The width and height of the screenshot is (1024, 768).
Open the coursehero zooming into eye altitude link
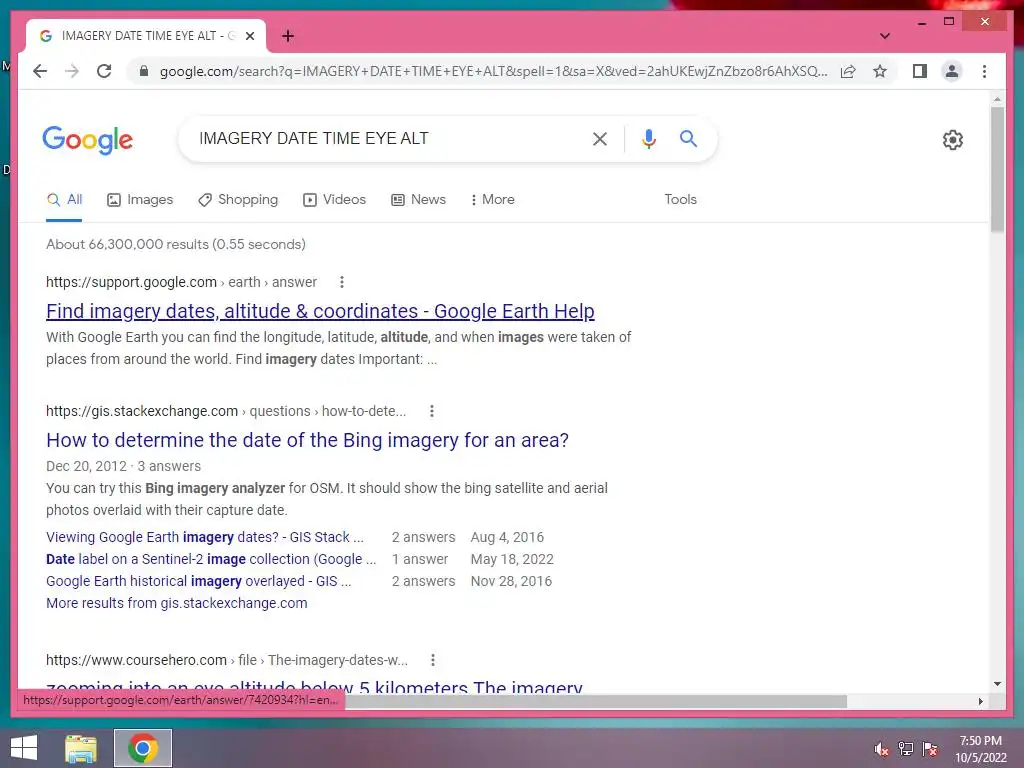314,686
